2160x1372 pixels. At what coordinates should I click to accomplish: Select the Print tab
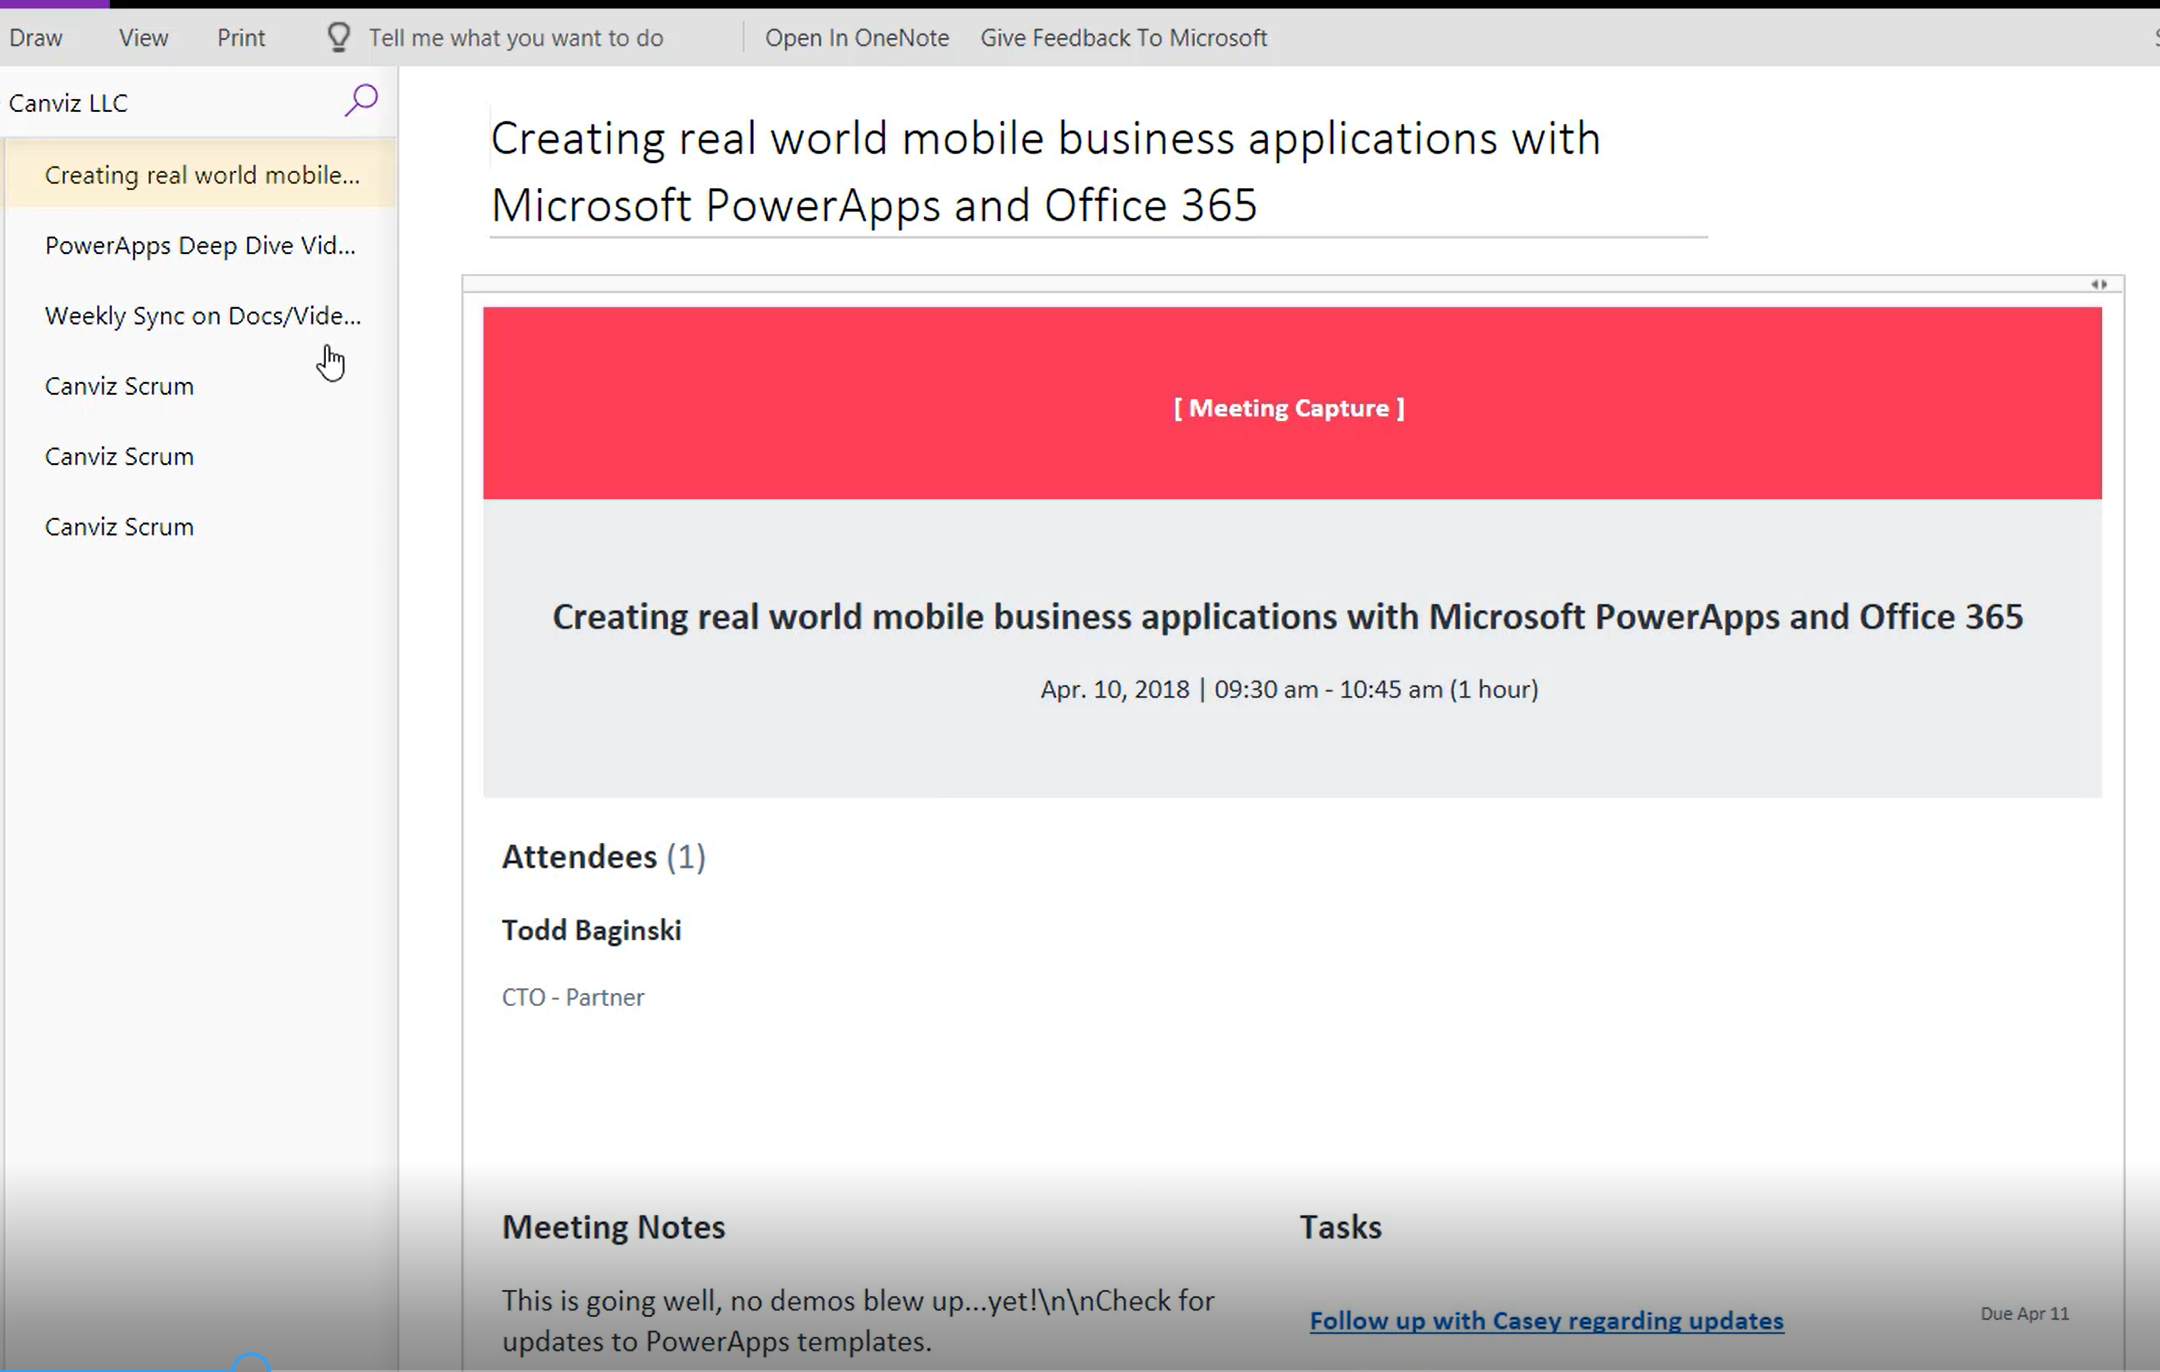point(241,38)
